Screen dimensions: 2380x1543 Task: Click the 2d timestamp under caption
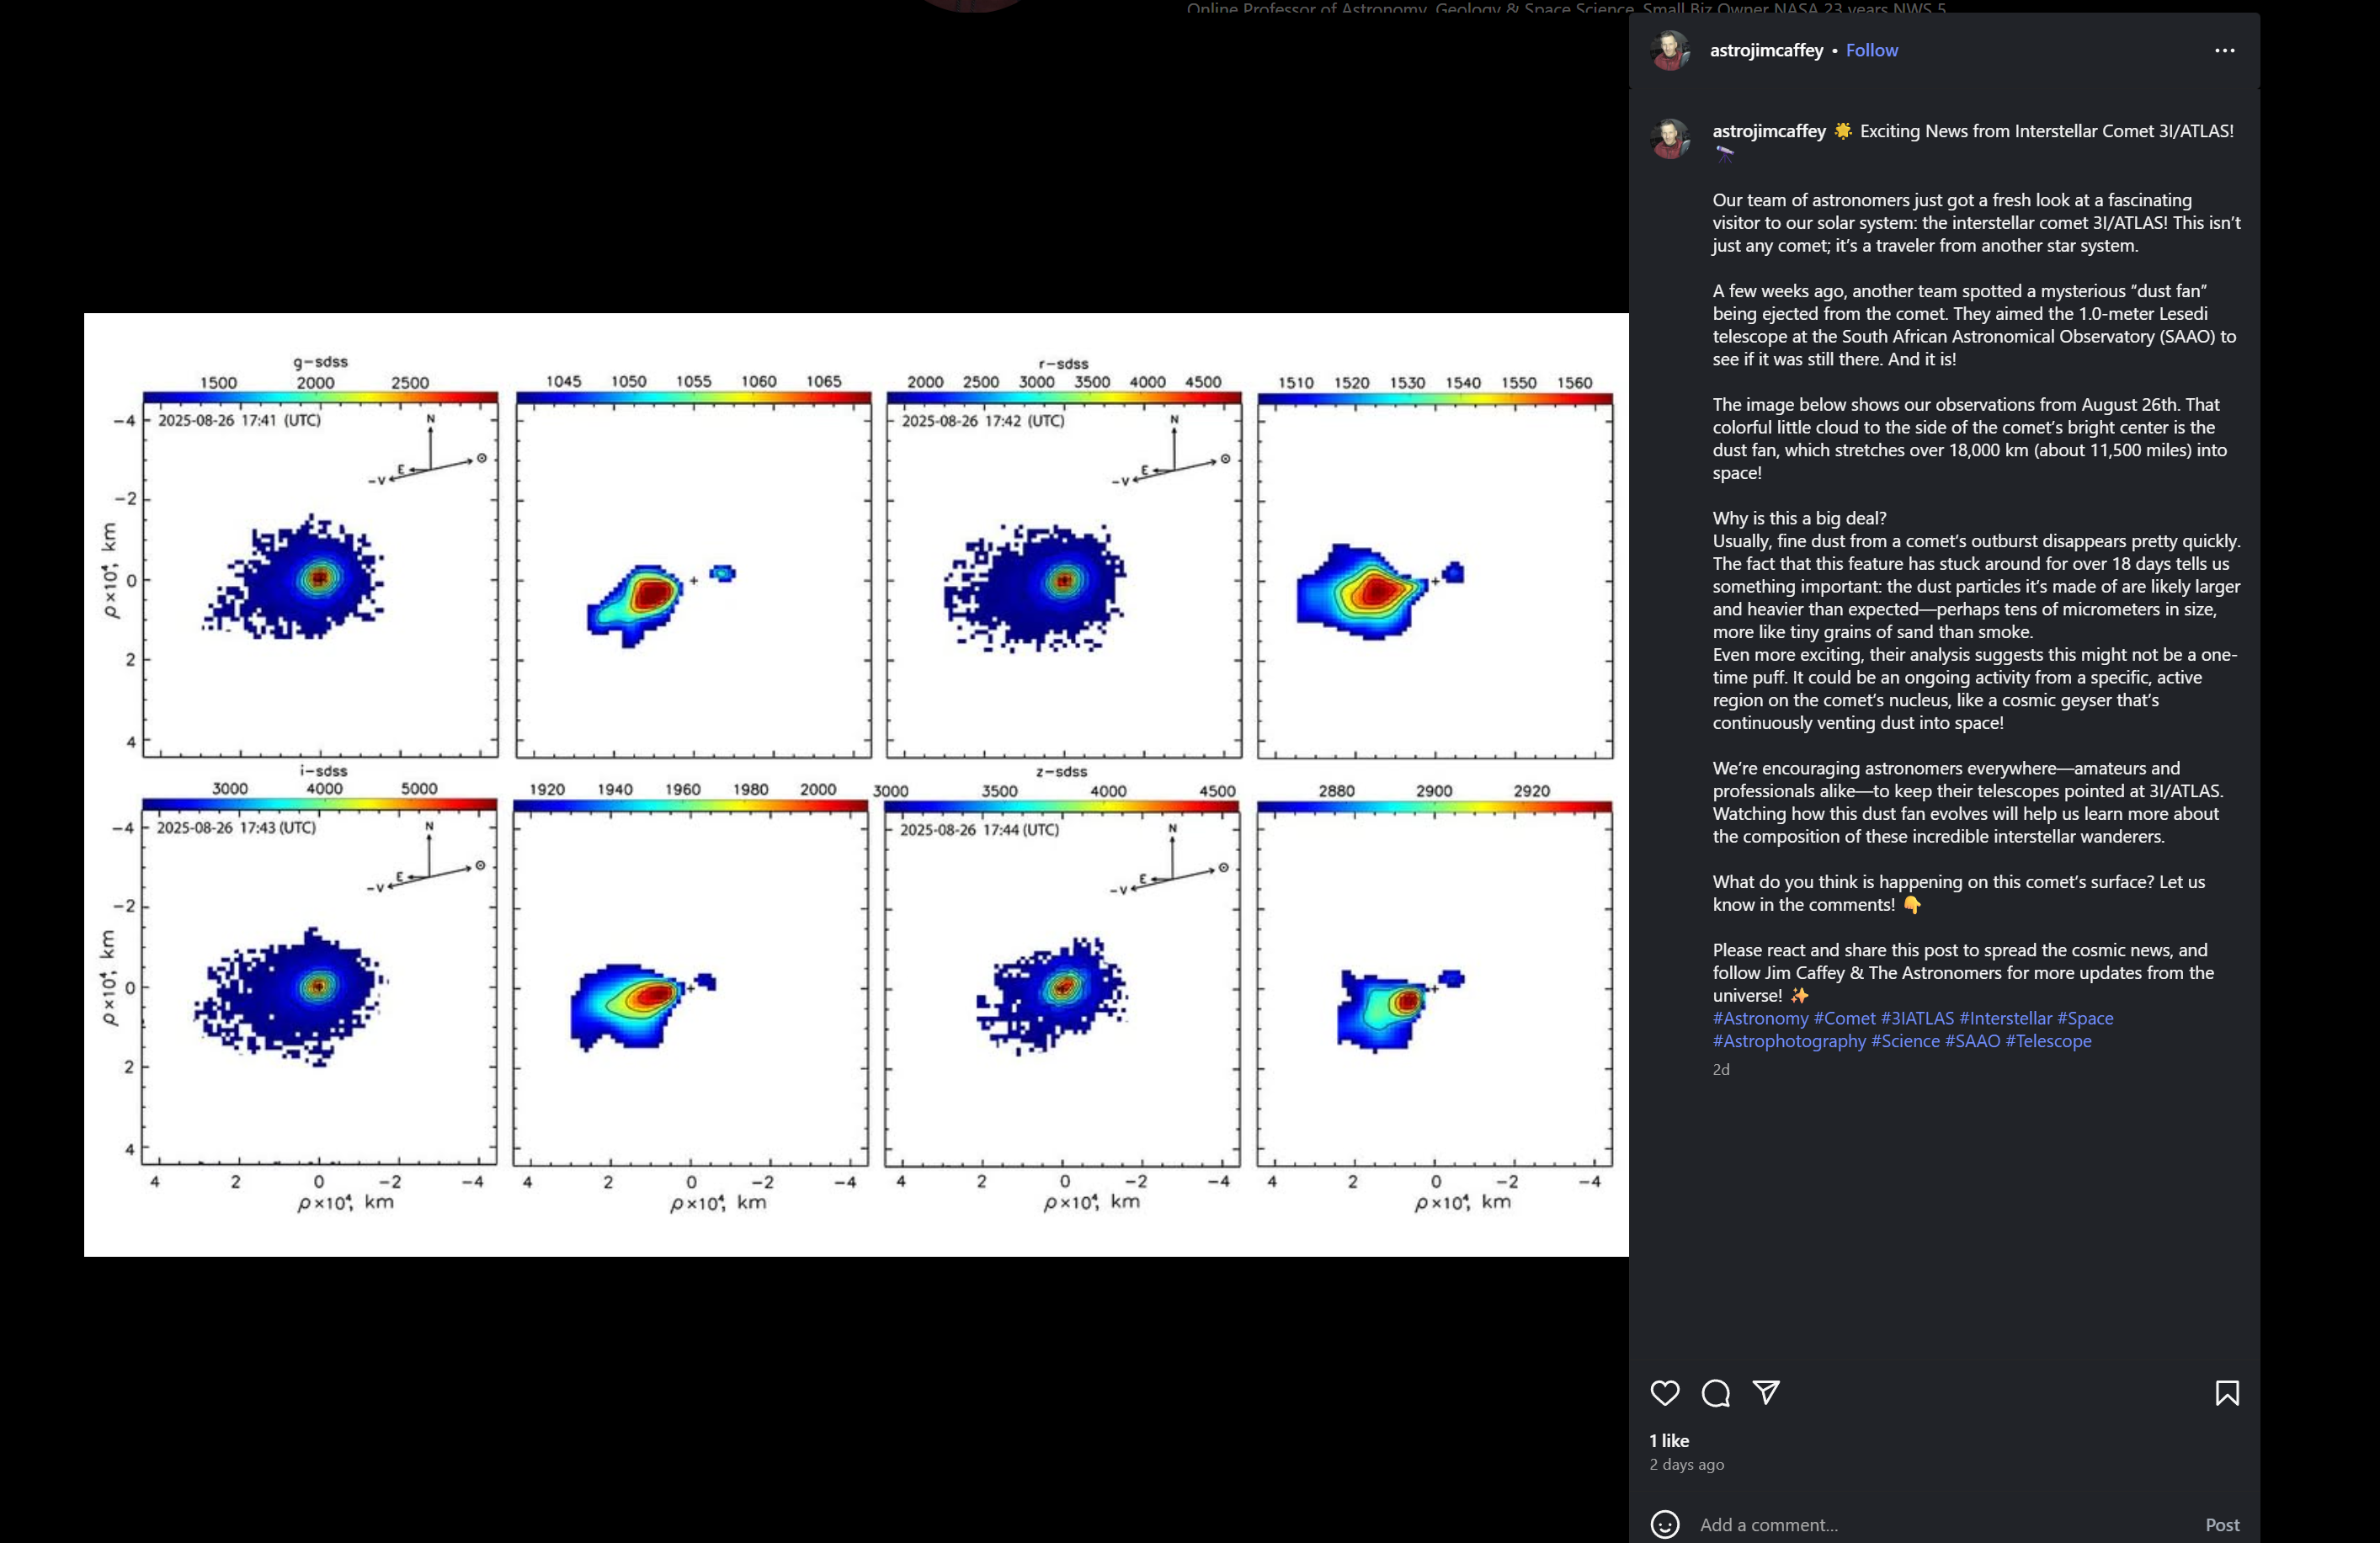pos(1721,1069)
